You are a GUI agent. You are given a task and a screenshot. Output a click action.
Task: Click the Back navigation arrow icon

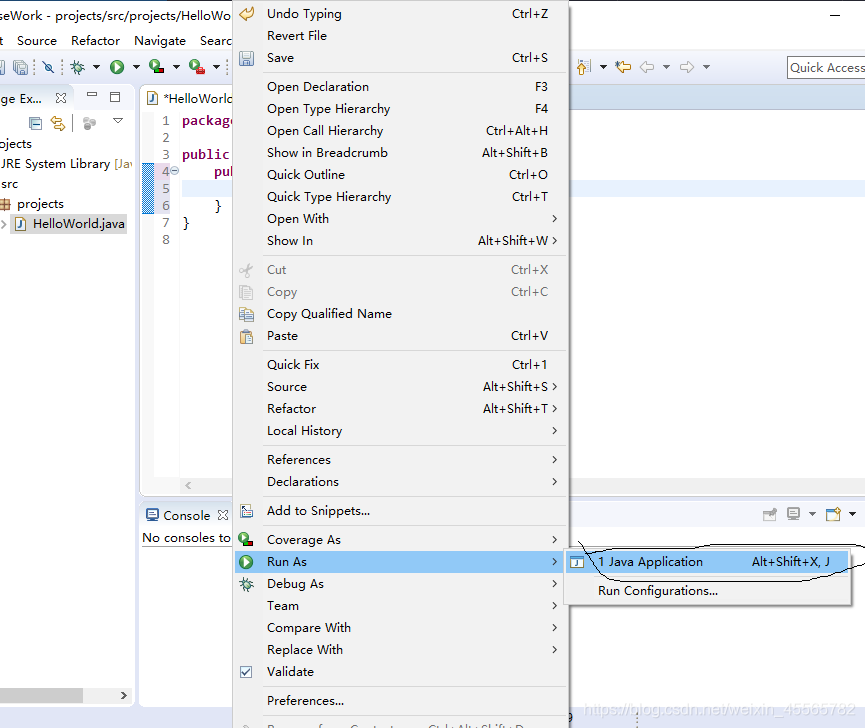click(x=647, y=67)
